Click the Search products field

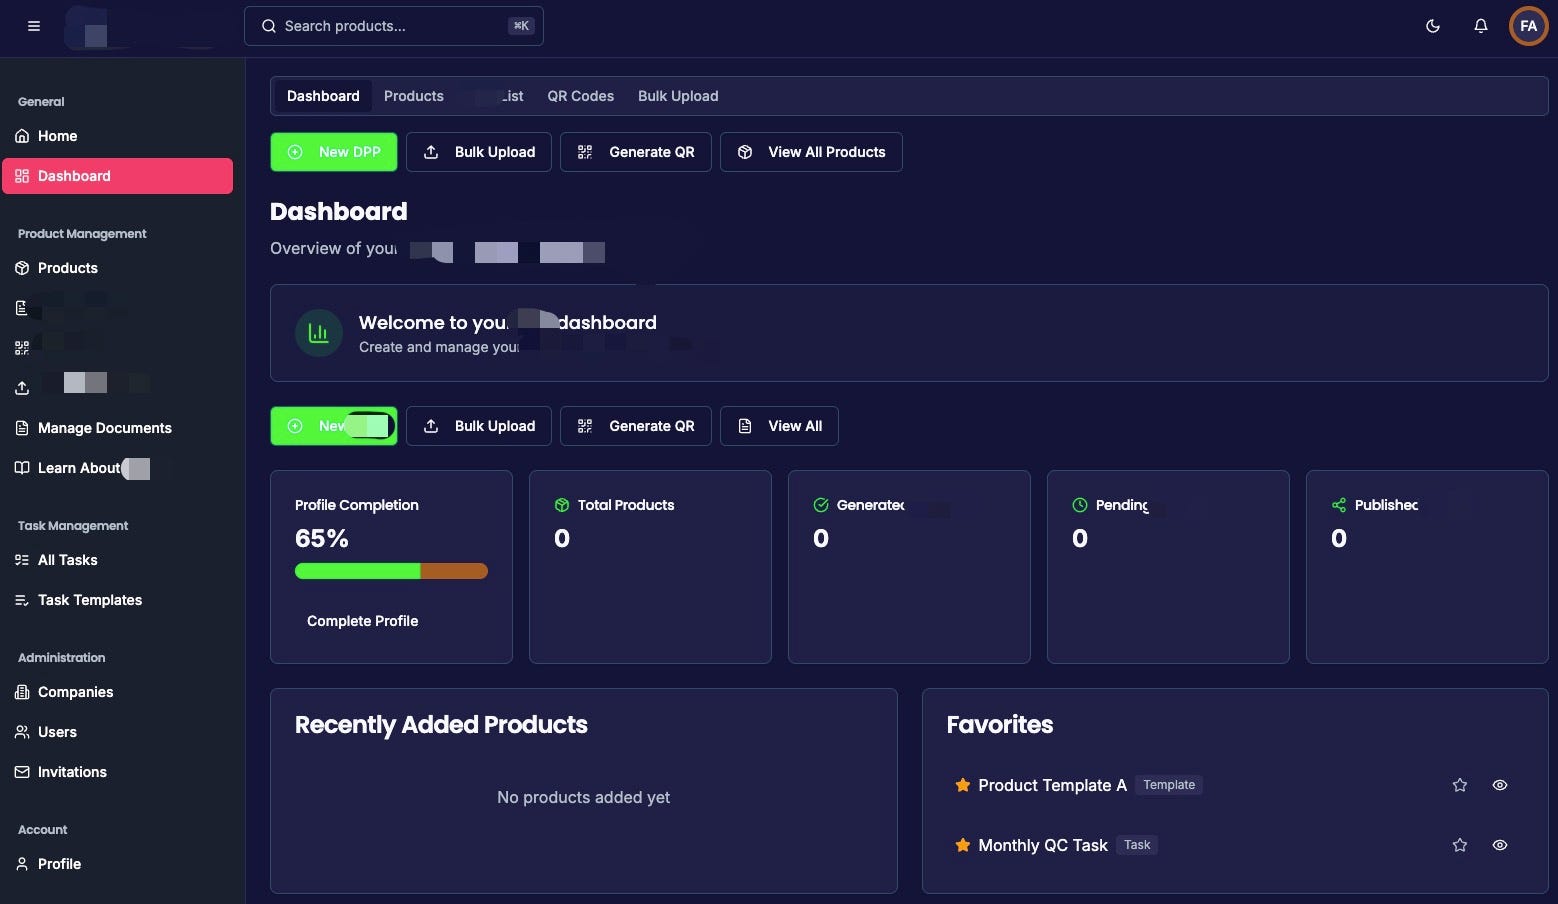(394, 26)
